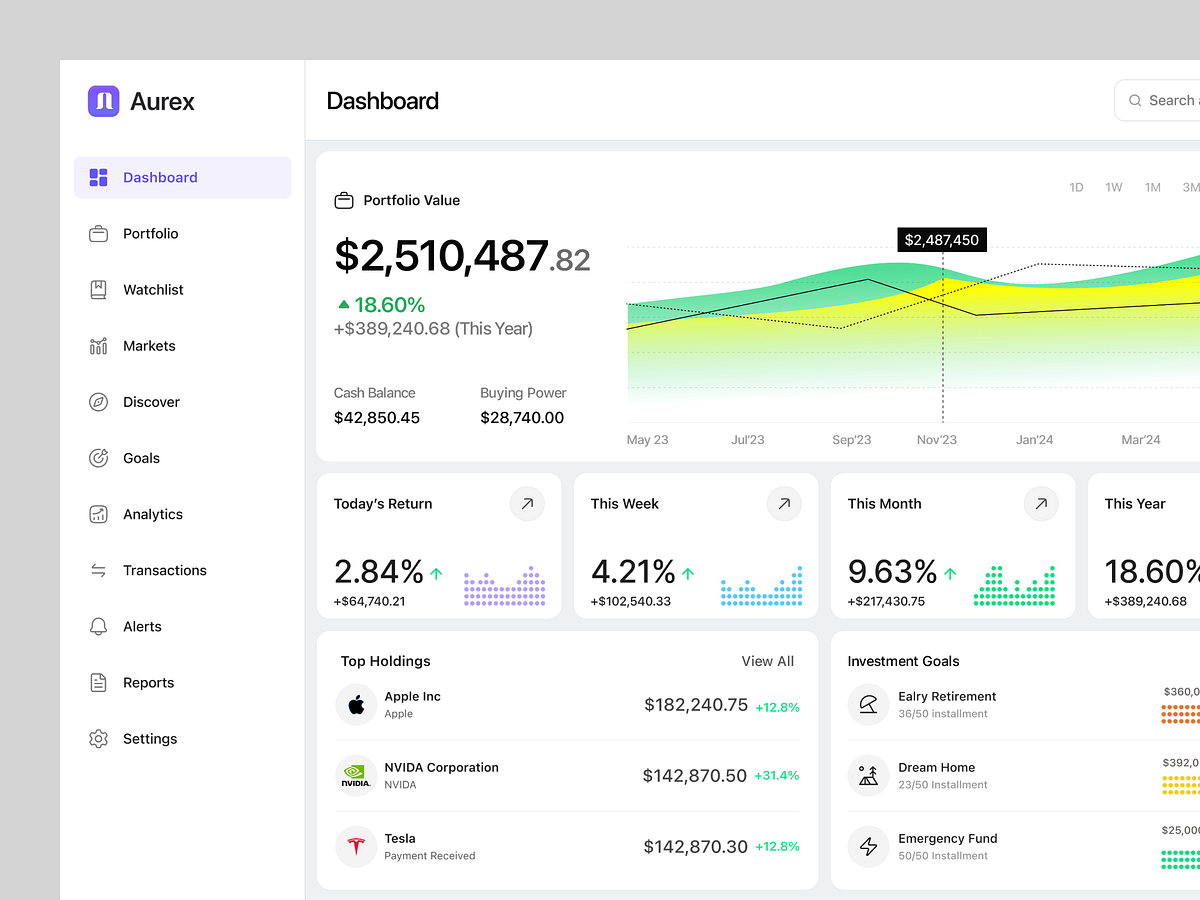Click the Portfolio Value briefcase icon
The image size is (1200, 900).
pyautogui.click(x=344, y=200)
